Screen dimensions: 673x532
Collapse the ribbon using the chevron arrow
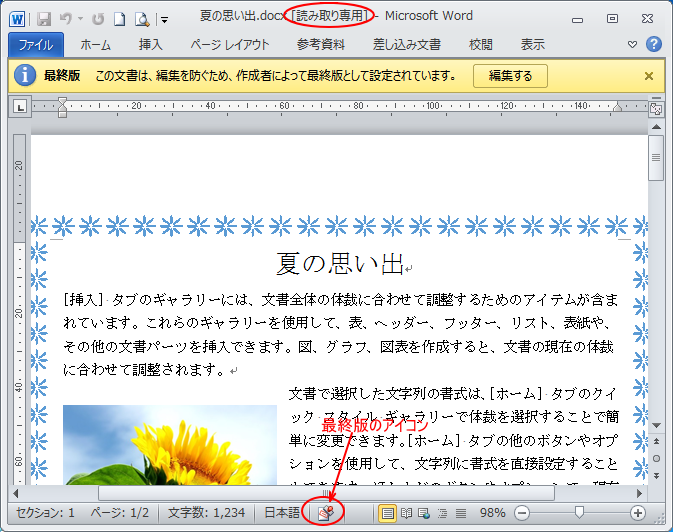(x=632, y=44)
